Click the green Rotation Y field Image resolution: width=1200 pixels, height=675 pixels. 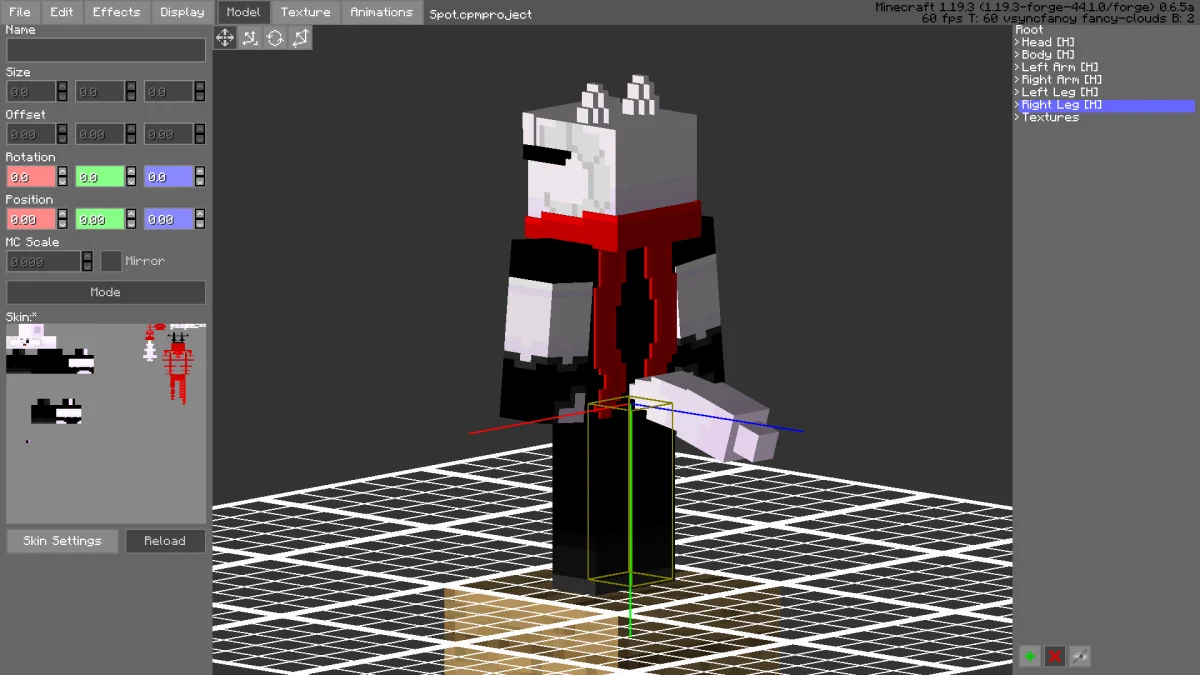(x=100, y=177)
